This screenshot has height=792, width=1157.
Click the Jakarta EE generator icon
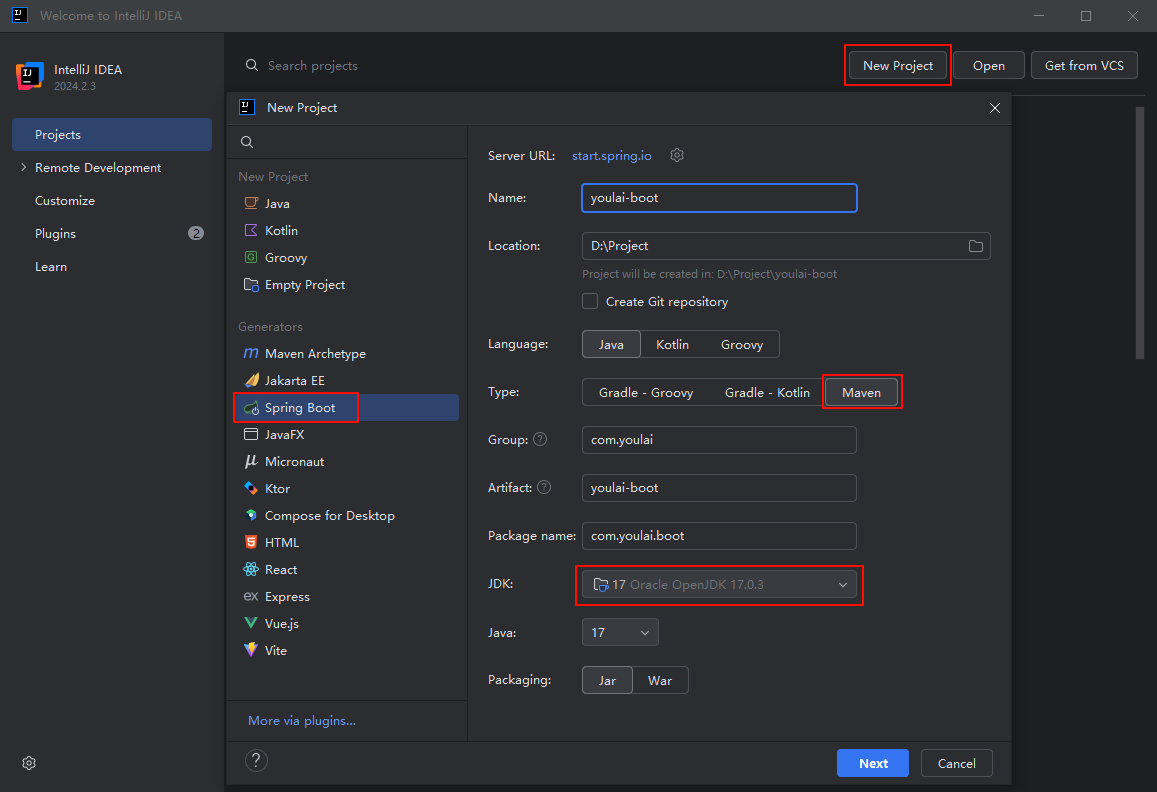(251, 380)
